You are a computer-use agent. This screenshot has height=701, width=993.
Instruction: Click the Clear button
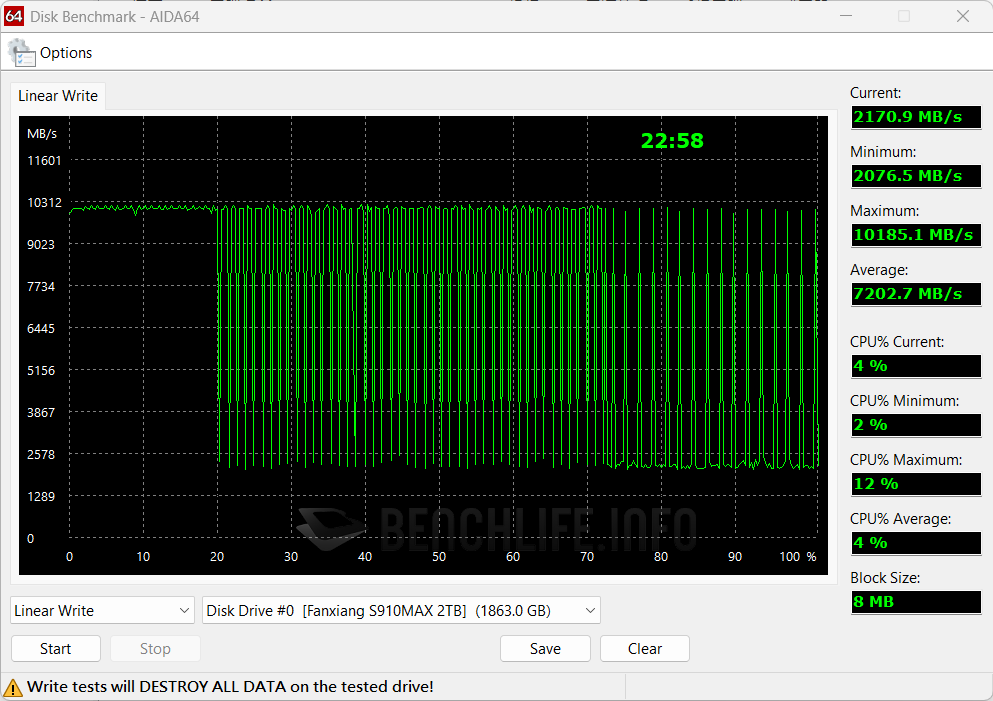[x=645, y=648]
